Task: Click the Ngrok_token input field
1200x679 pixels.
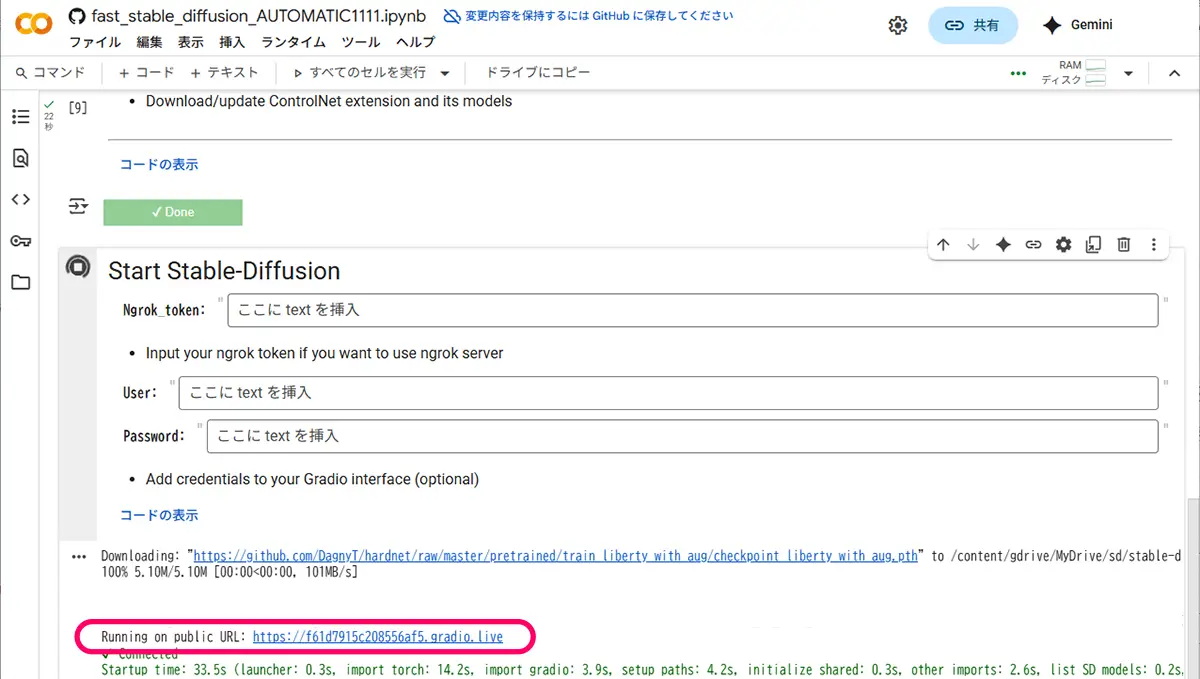Action: [x=693, y=310]
